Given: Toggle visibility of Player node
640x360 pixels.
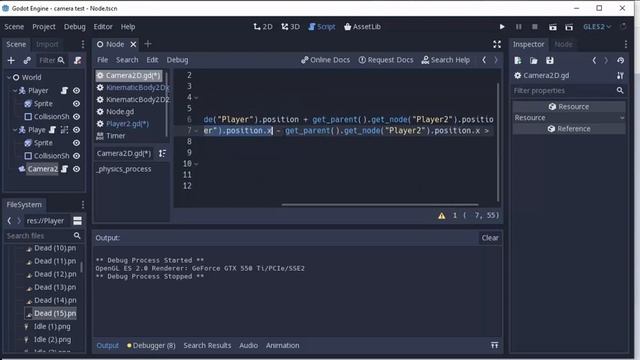Looking at the screenshot, I should [x=76, y=91].
